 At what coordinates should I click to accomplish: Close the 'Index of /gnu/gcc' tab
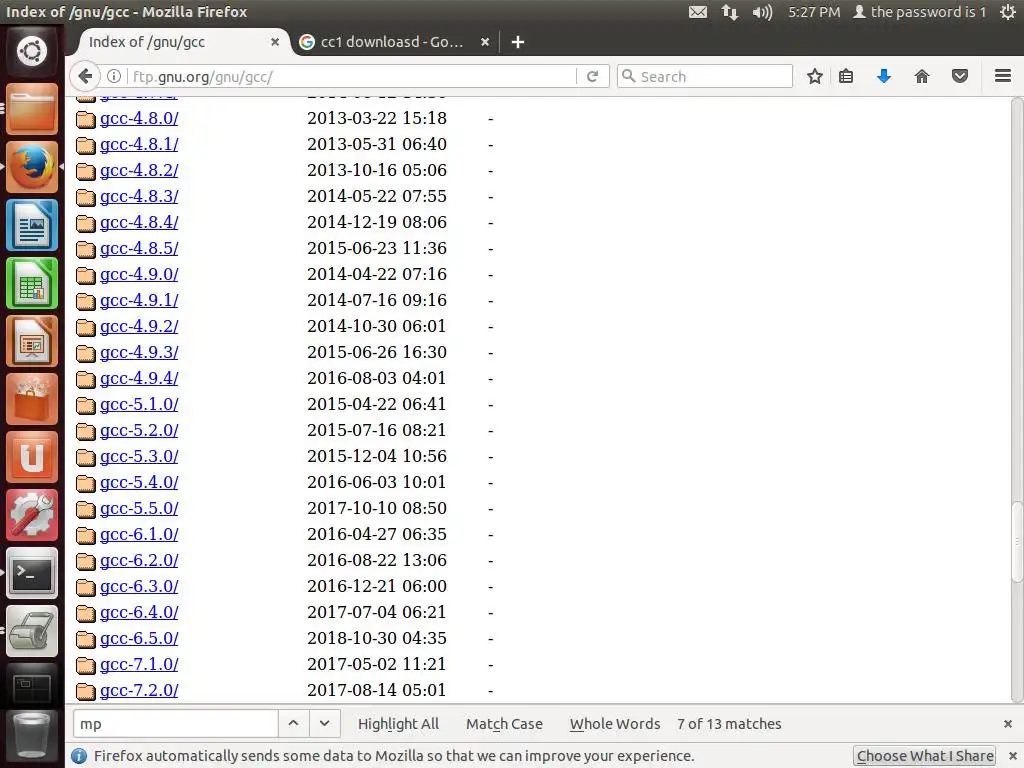tap(275, 42)
